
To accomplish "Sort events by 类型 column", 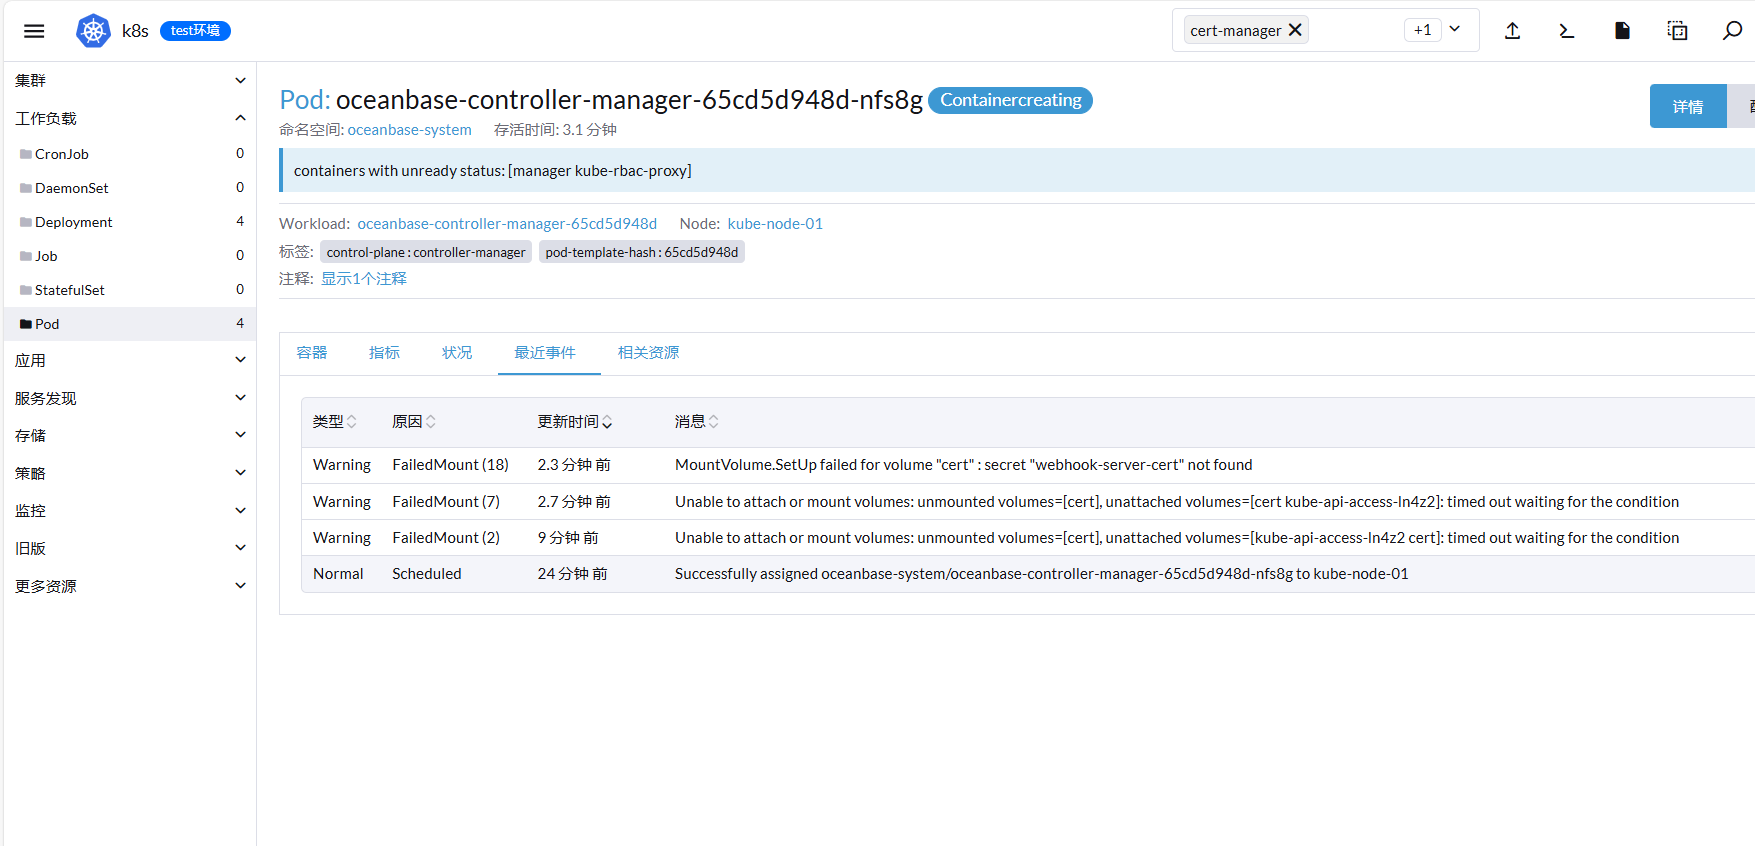I will point(335,422).
